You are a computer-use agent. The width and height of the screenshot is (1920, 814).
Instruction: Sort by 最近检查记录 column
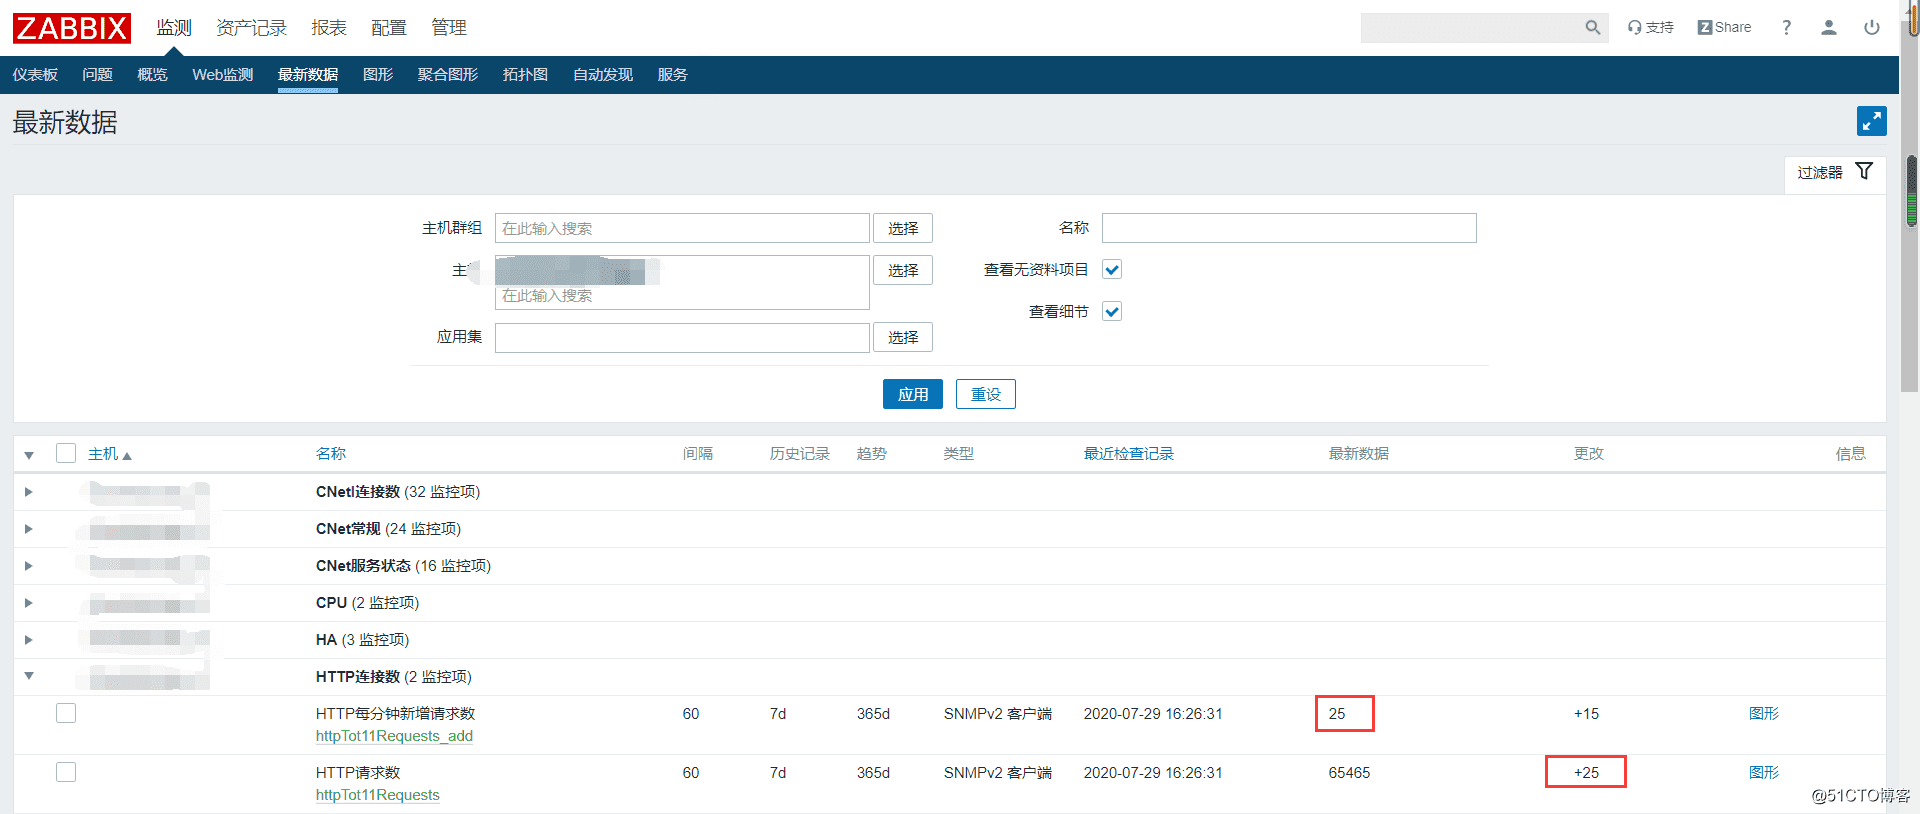[1129, 454]
